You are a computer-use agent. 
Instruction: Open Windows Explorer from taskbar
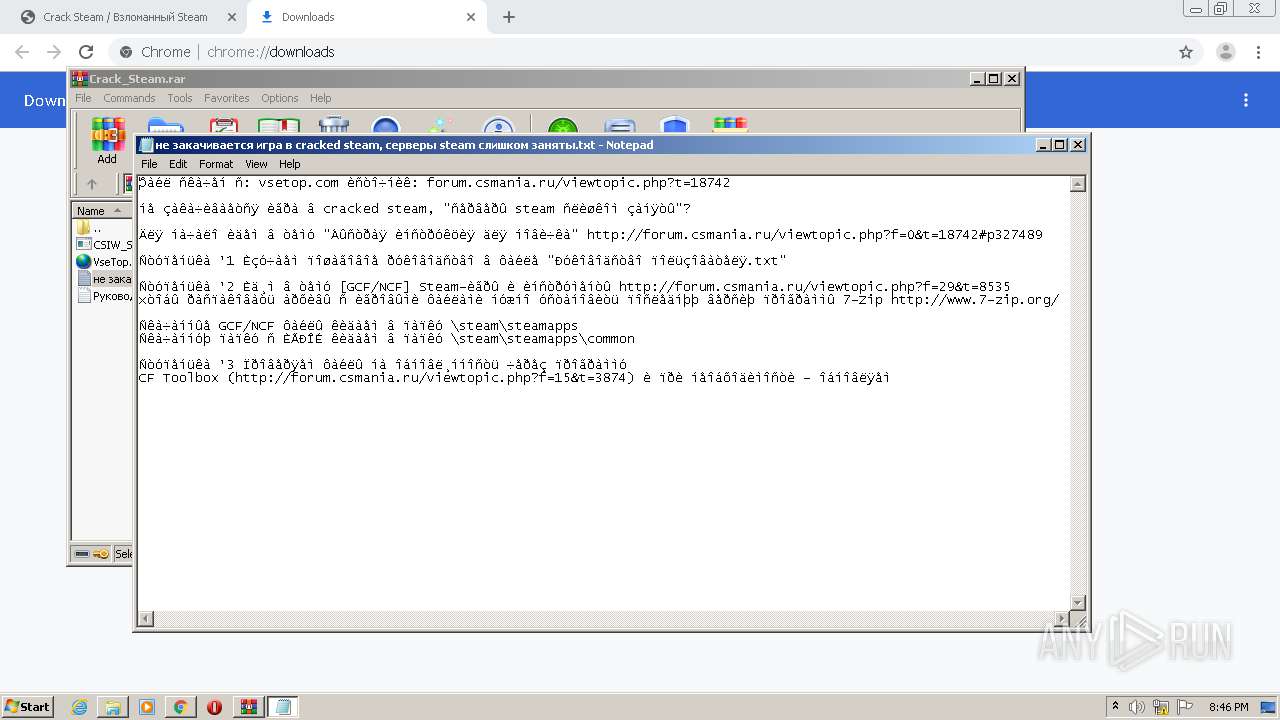(x=113, y=707)
